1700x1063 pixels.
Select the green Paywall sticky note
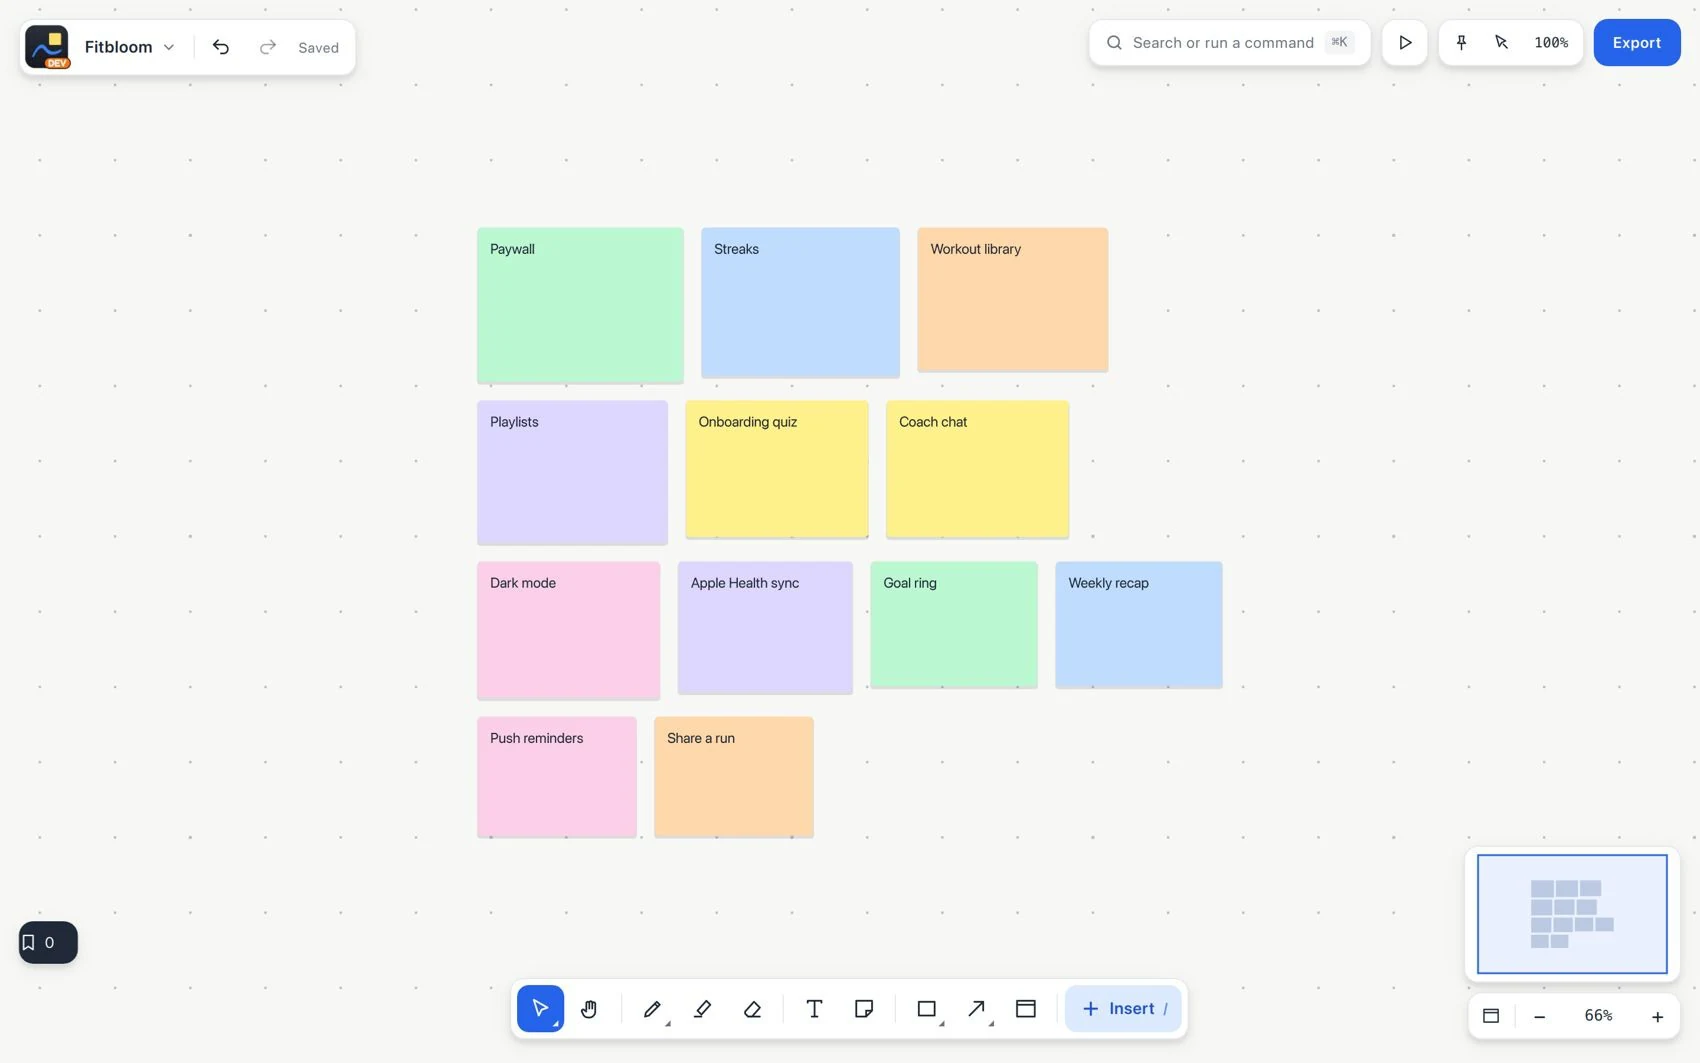(580, 305)
